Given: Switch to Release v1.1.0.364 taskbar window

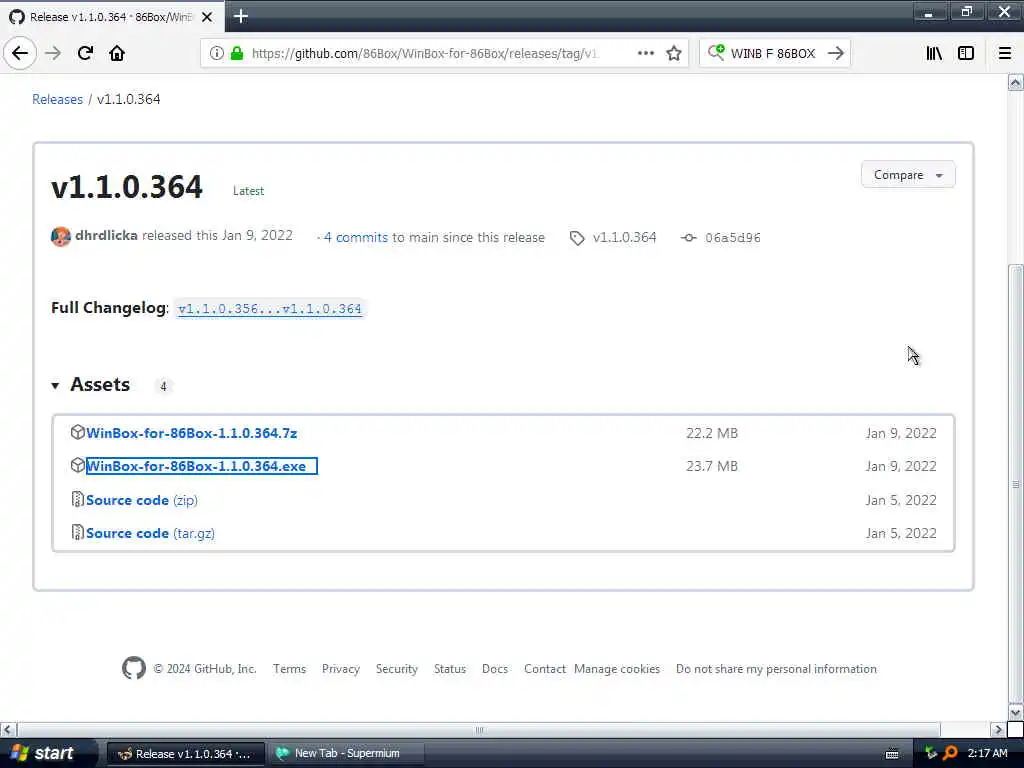Looking at the screenshot, I should coord(185,754).
